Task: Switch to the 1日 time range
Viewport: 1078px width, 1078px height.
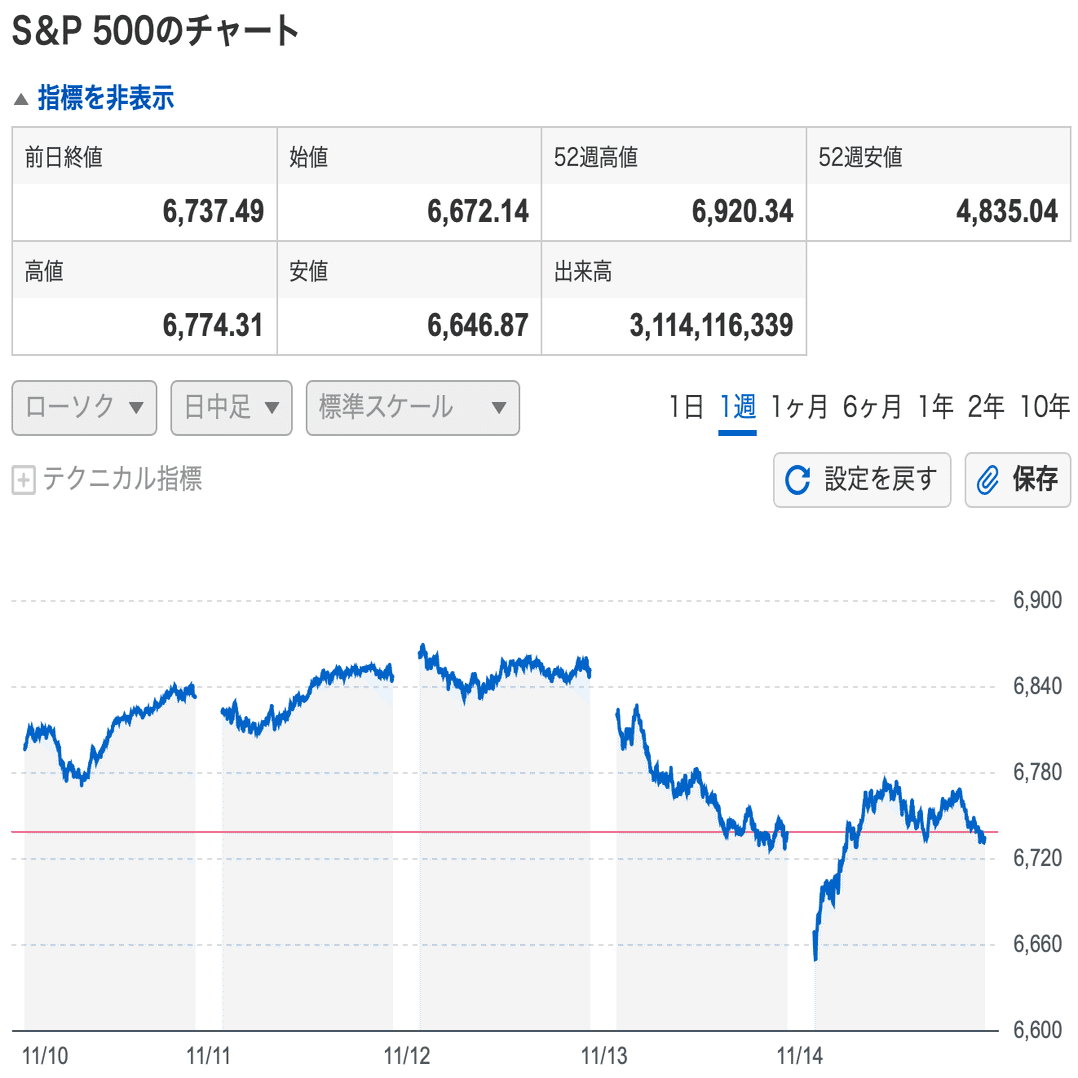Action: (x=687, y=407)
